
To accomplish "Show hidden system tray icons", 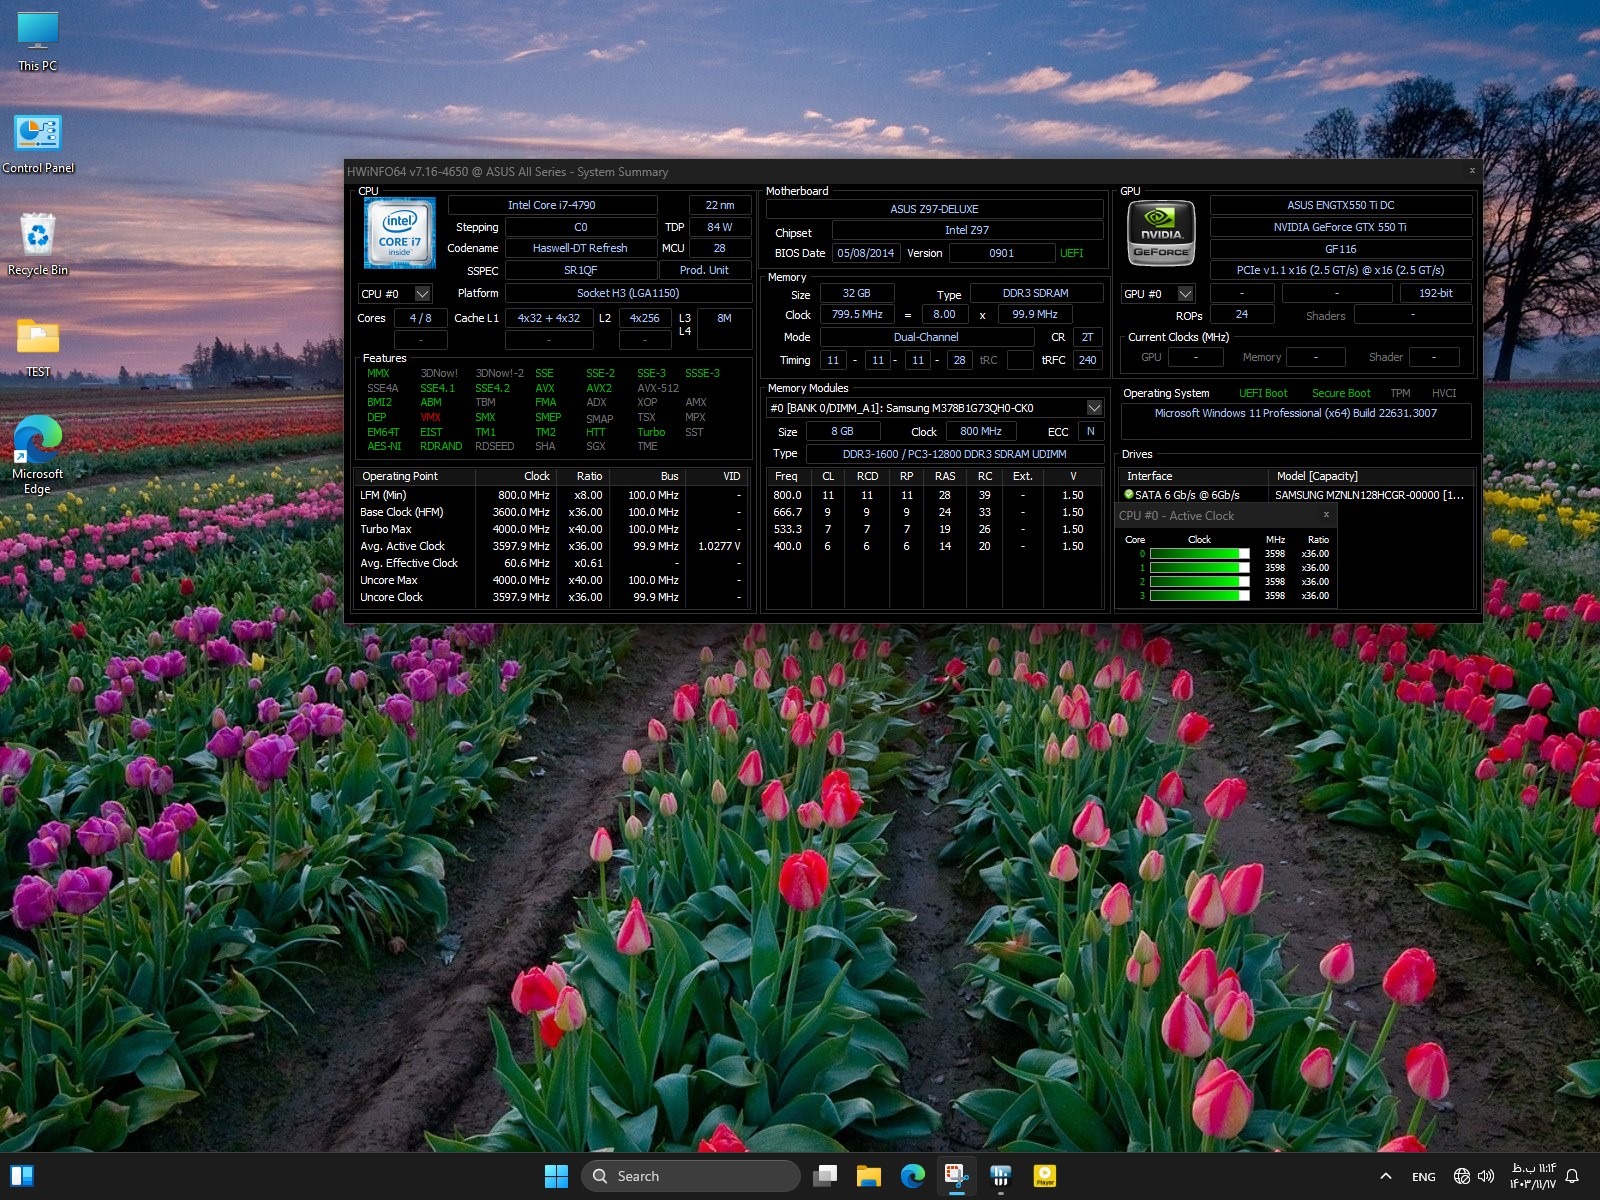I will point(1385,1176).
